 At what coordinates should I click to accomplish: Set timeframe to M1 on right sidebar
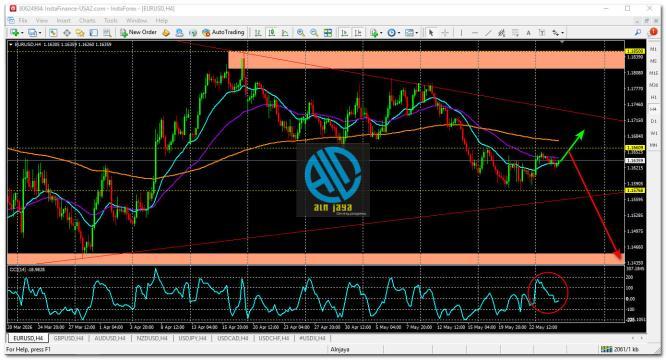(654, 49)
